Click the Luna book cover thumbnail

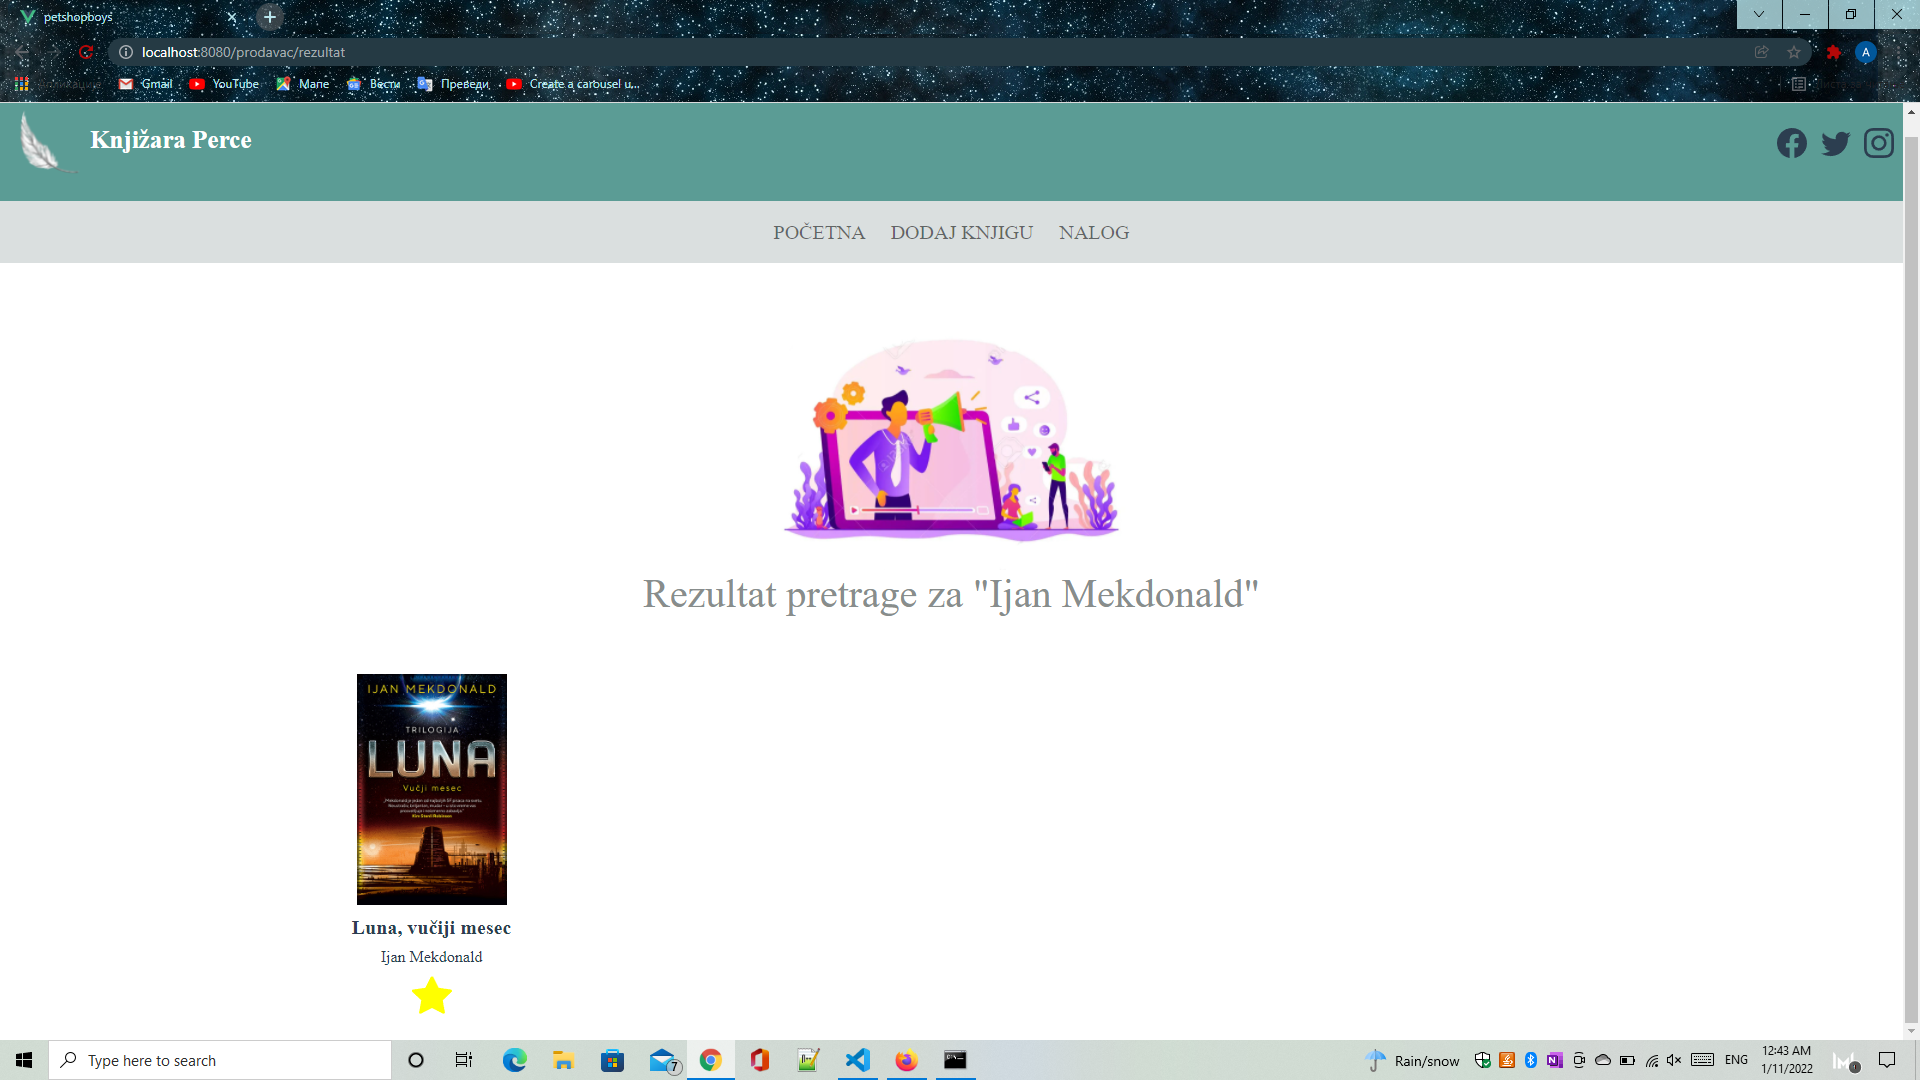431,789
